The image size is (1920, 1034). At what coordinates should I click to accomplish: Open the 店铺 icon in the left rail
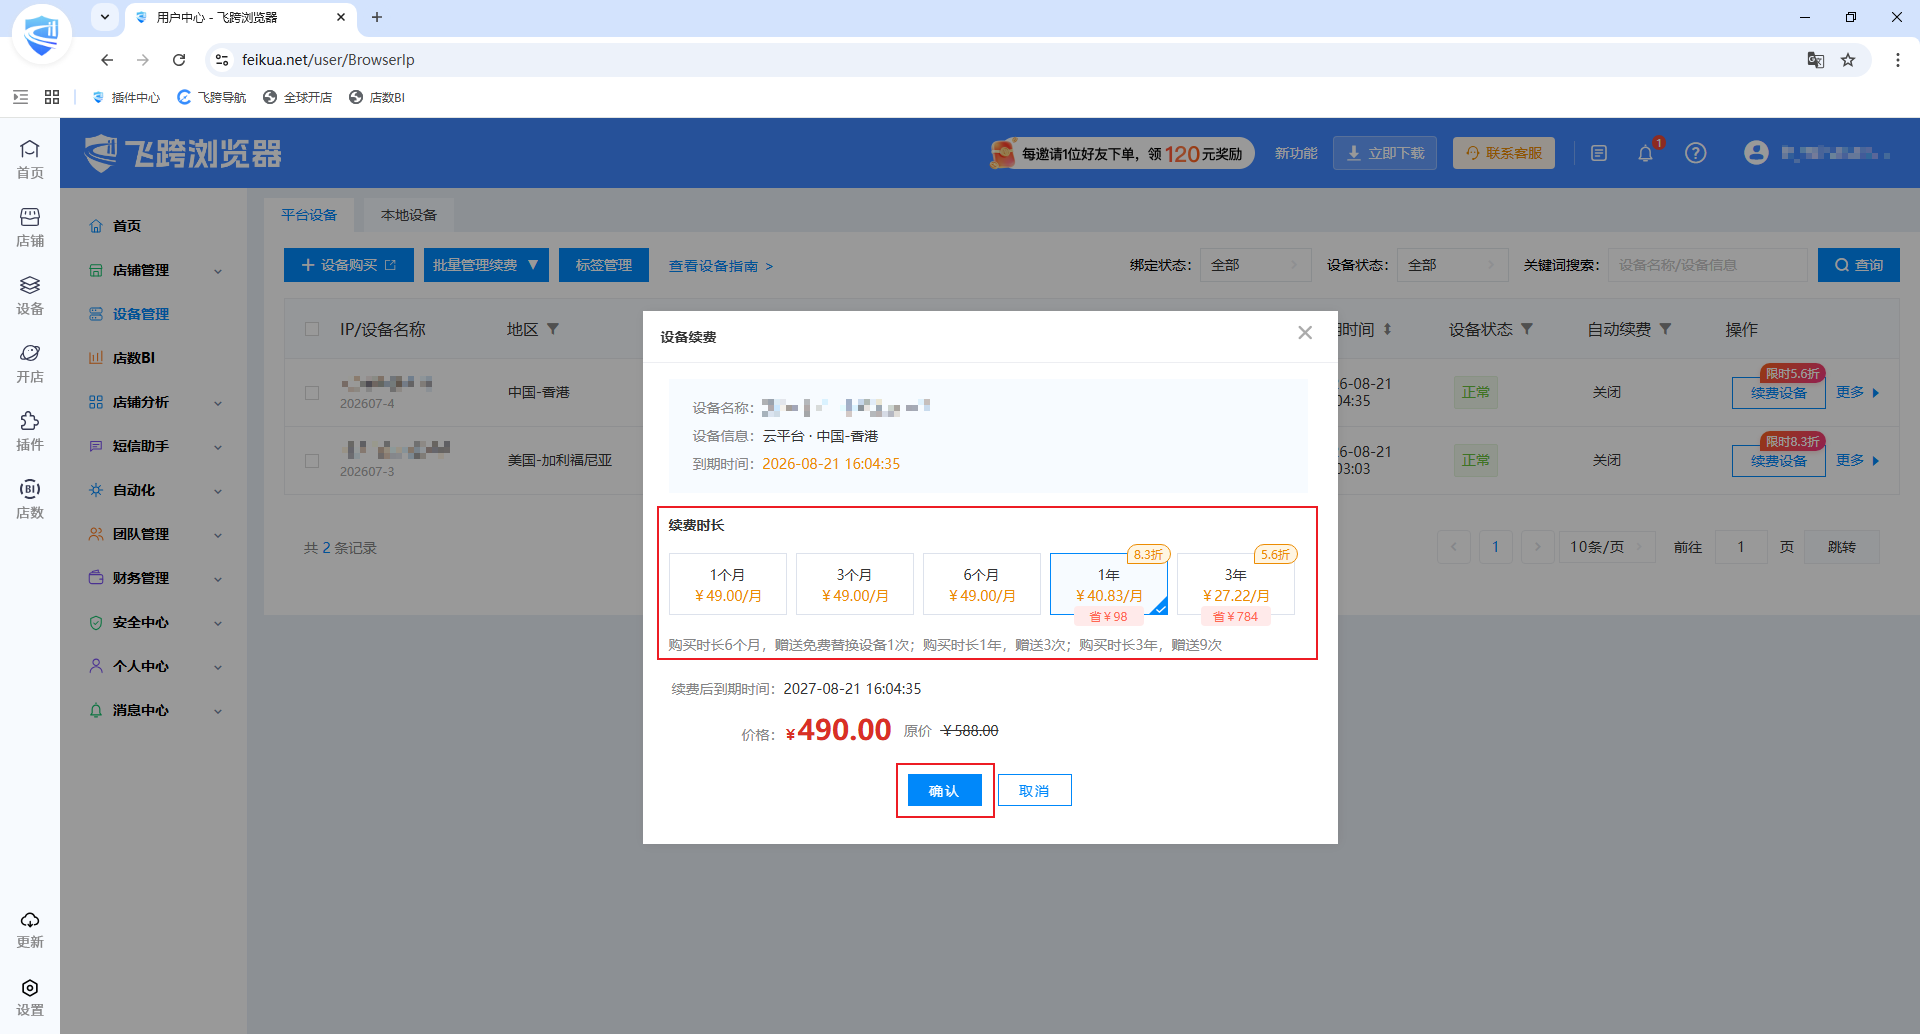[30, 227]
